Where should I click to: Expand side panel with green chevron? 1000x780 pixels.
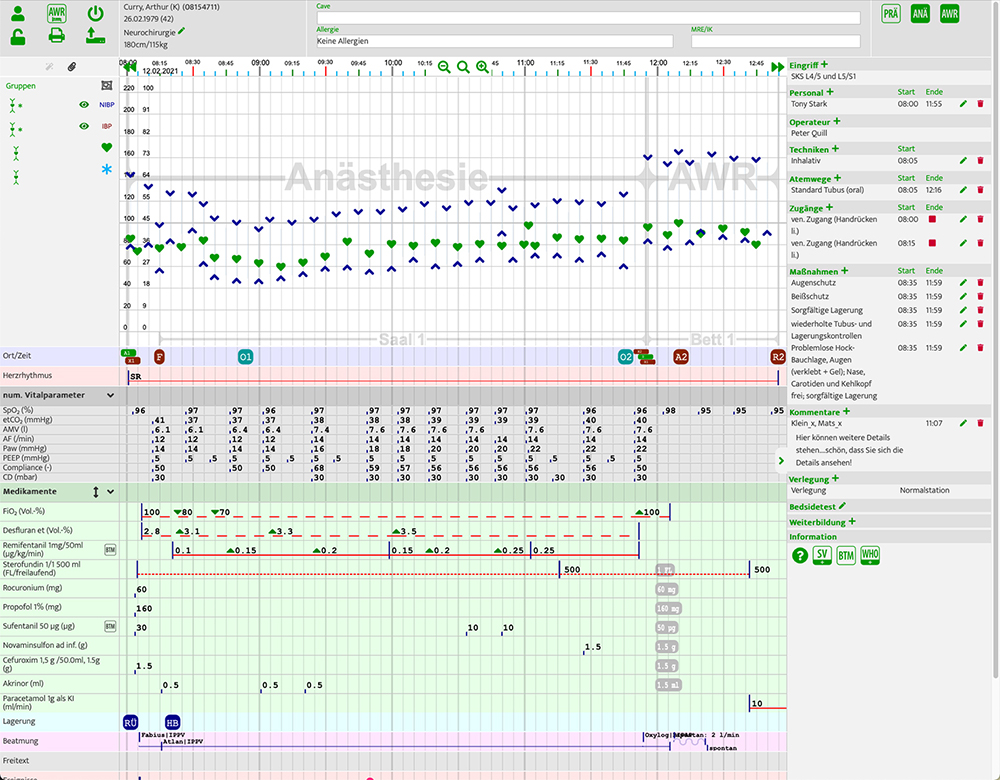[781, 460]
